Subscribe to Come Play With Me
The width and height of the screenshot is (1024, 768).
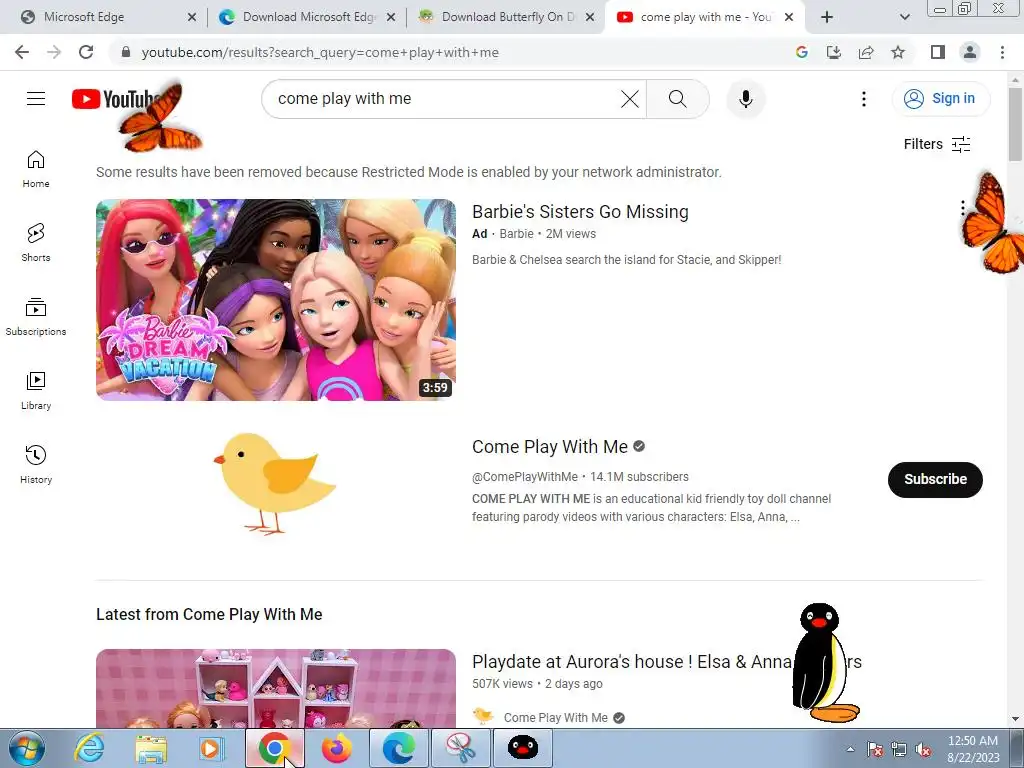pyautogui.click(x=935, y=479)
